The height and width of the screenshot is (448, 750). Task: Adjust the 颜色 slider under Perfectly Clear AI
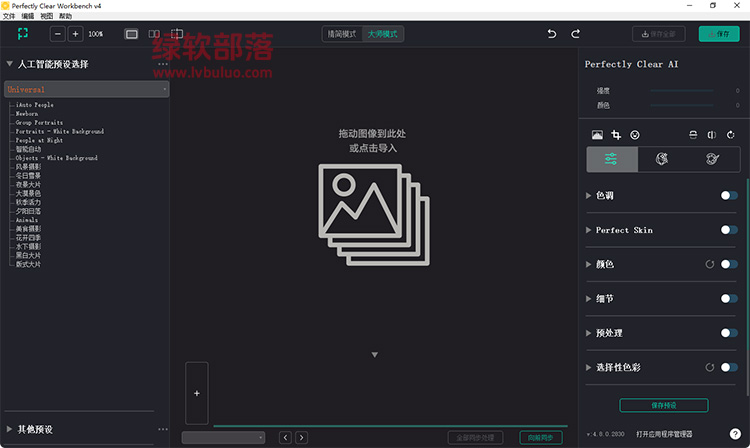coord(682,105)
